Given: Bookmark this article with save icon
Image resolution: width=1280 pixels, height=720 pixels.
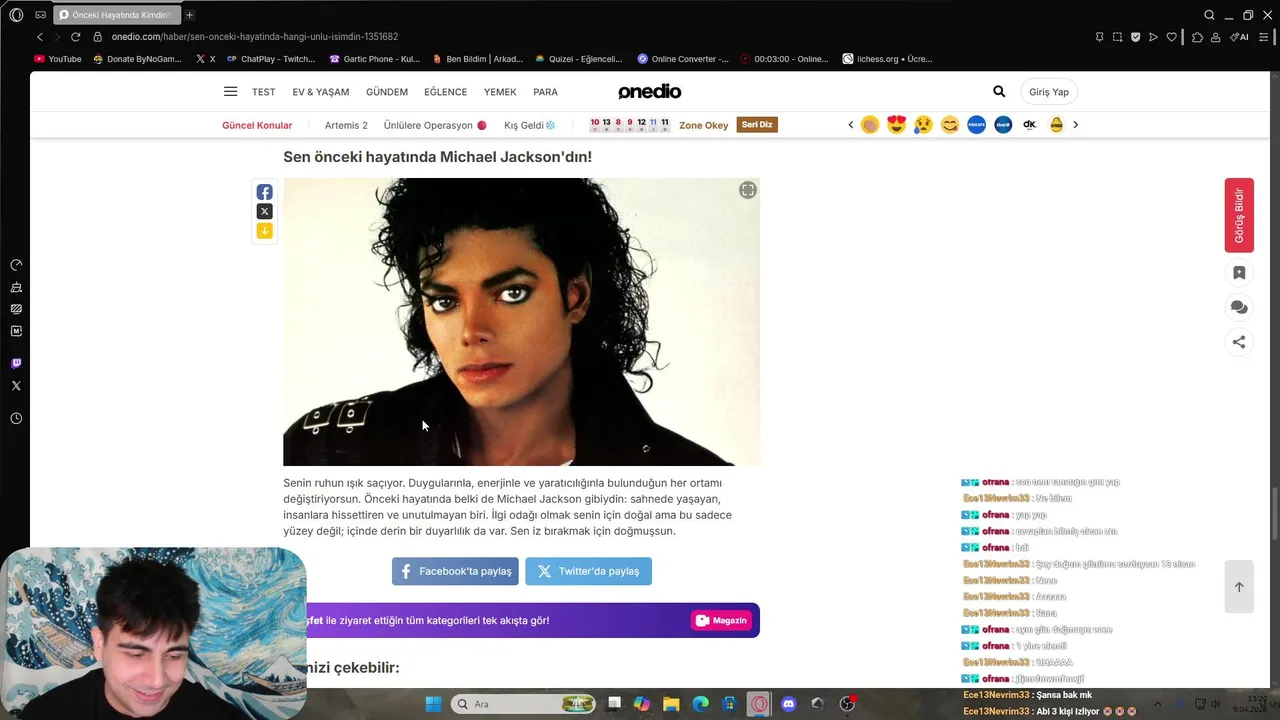Looking at the screenshot, I should pyautogui.click(x=1239, y=273).
